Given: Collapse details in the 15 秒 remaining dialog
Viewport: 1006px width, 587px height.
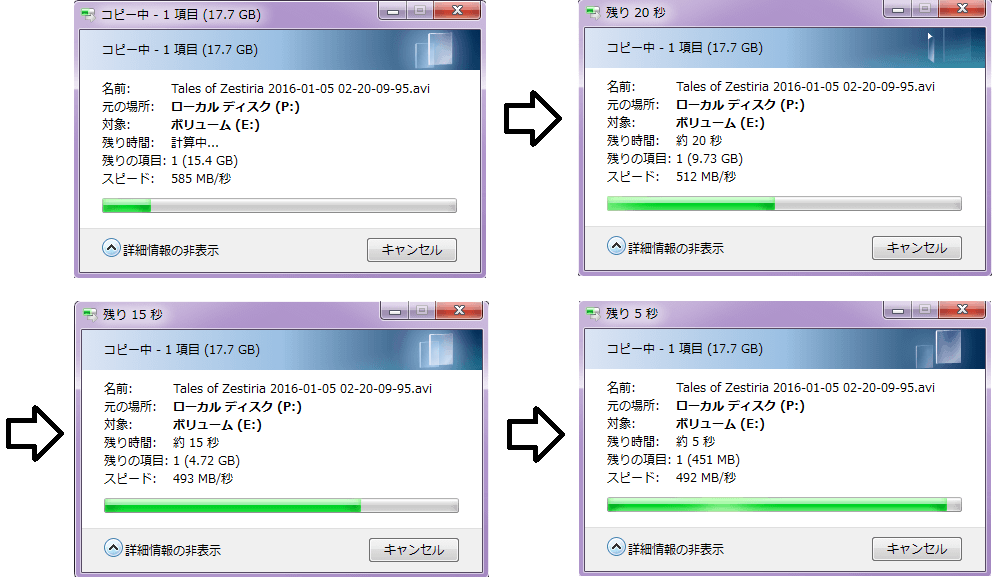Looking at the screenshot, I should pyautogui.click(x=162, y=549).
